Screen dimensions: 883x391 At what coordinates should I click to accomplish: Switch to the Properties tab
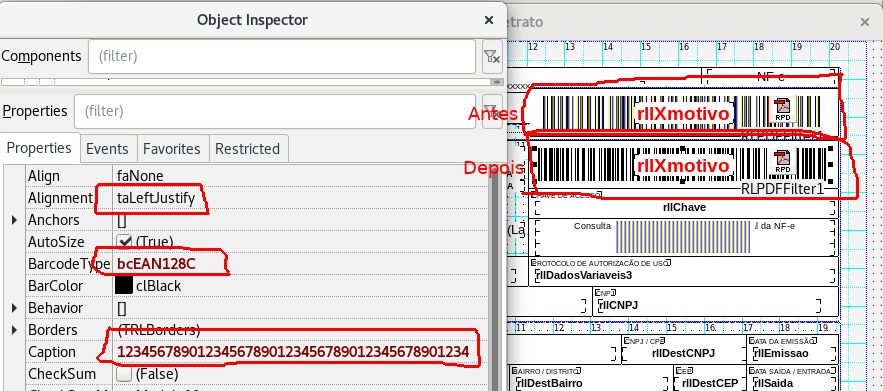[x=39, y=148]
